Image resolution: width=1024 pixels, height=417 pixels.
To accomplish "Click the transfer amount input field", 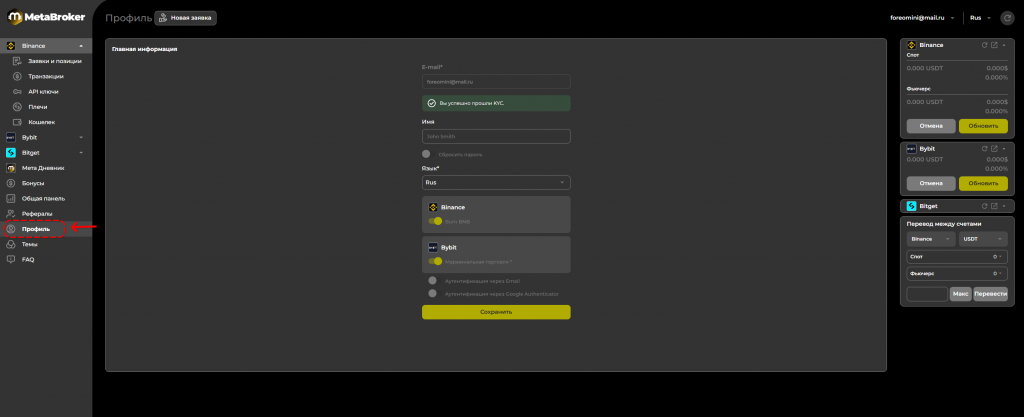I will [x=927, y=294].
